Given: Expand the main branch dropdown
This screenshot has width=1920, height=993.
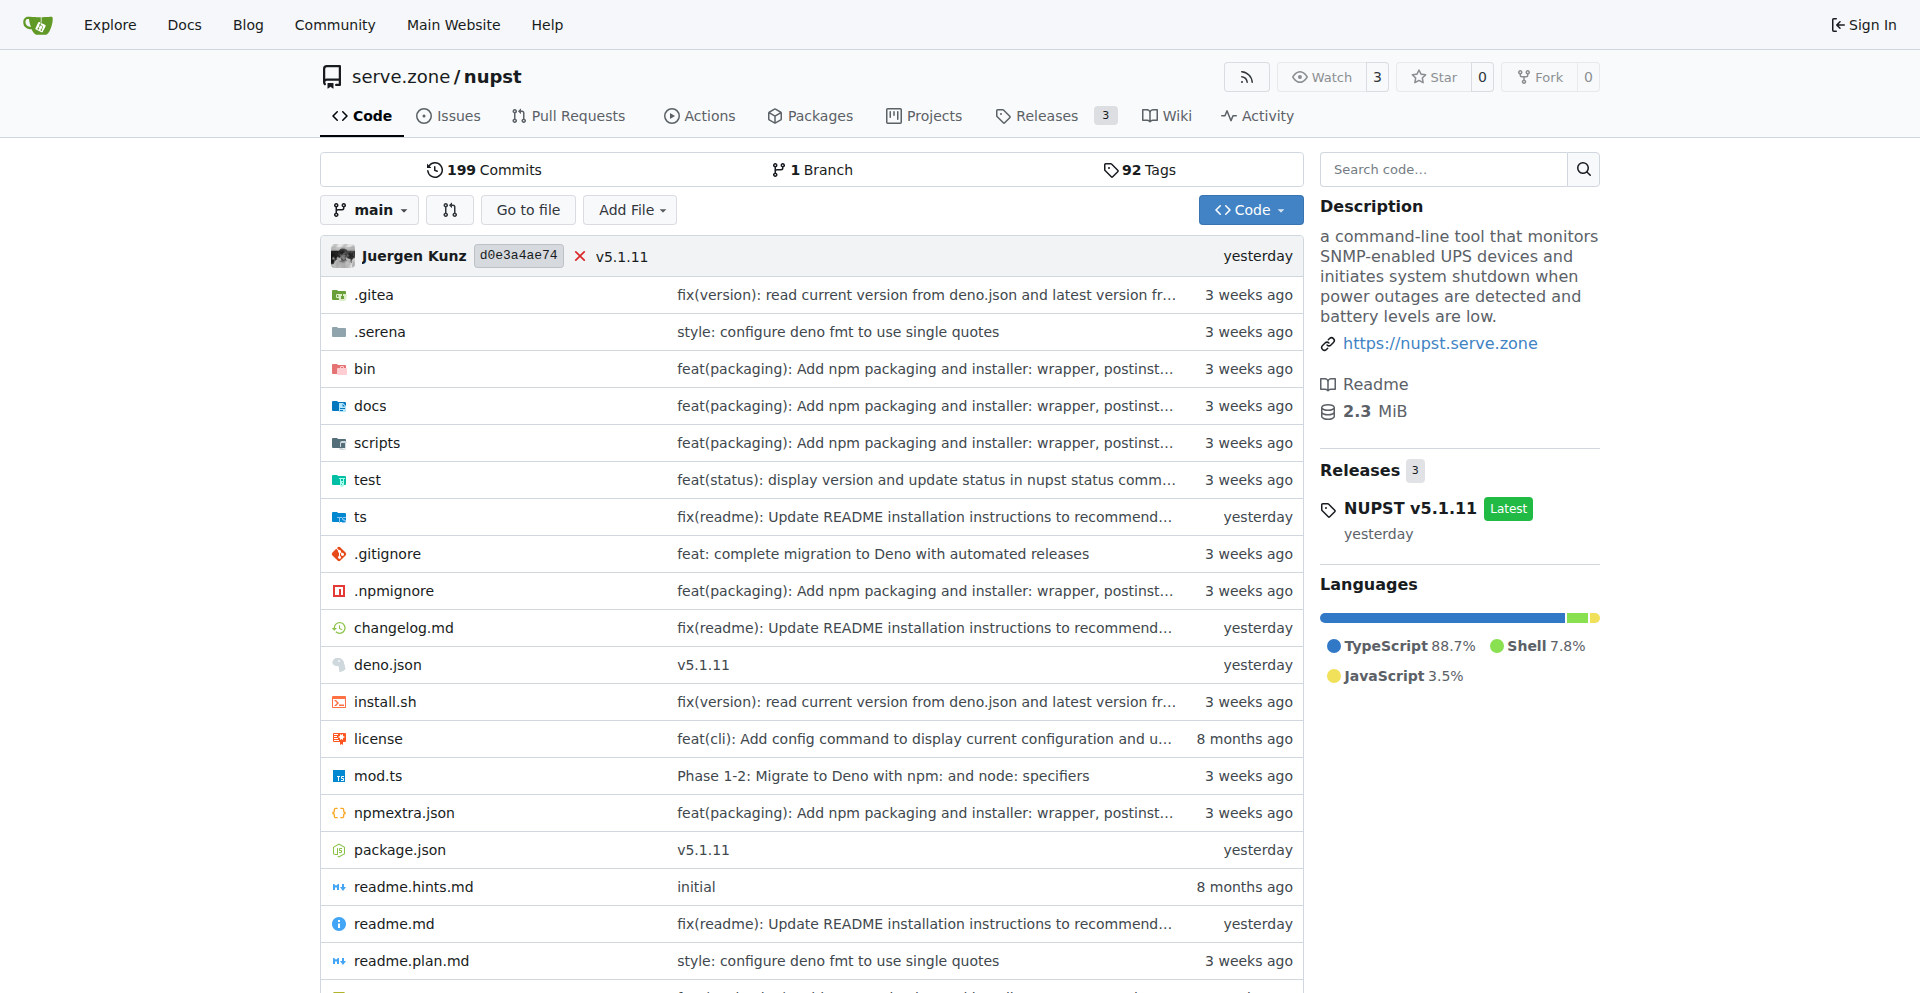Looking at the screenshot, I should (x=370, y=210).
